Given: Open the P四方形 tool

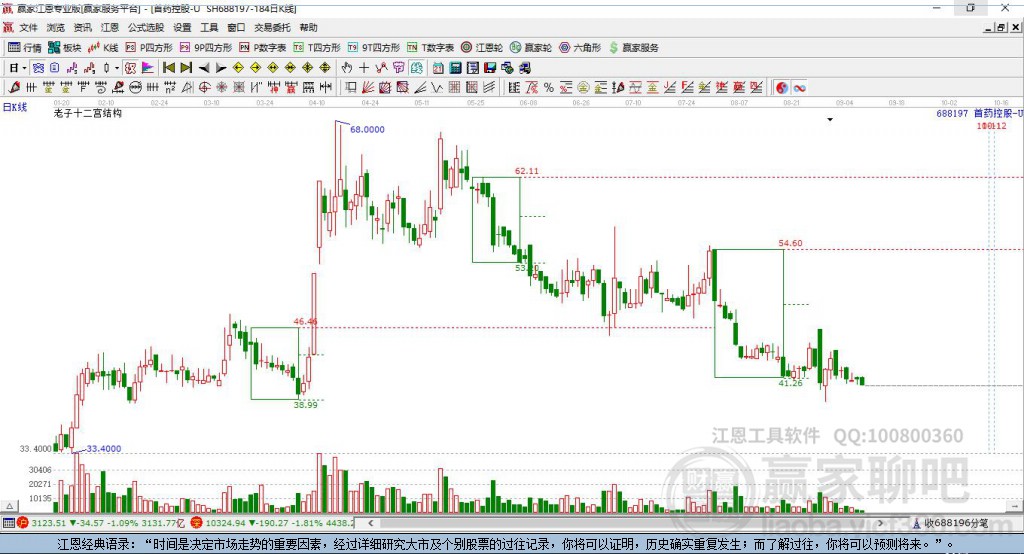Looking at the screenshot, I should (149, 48).
